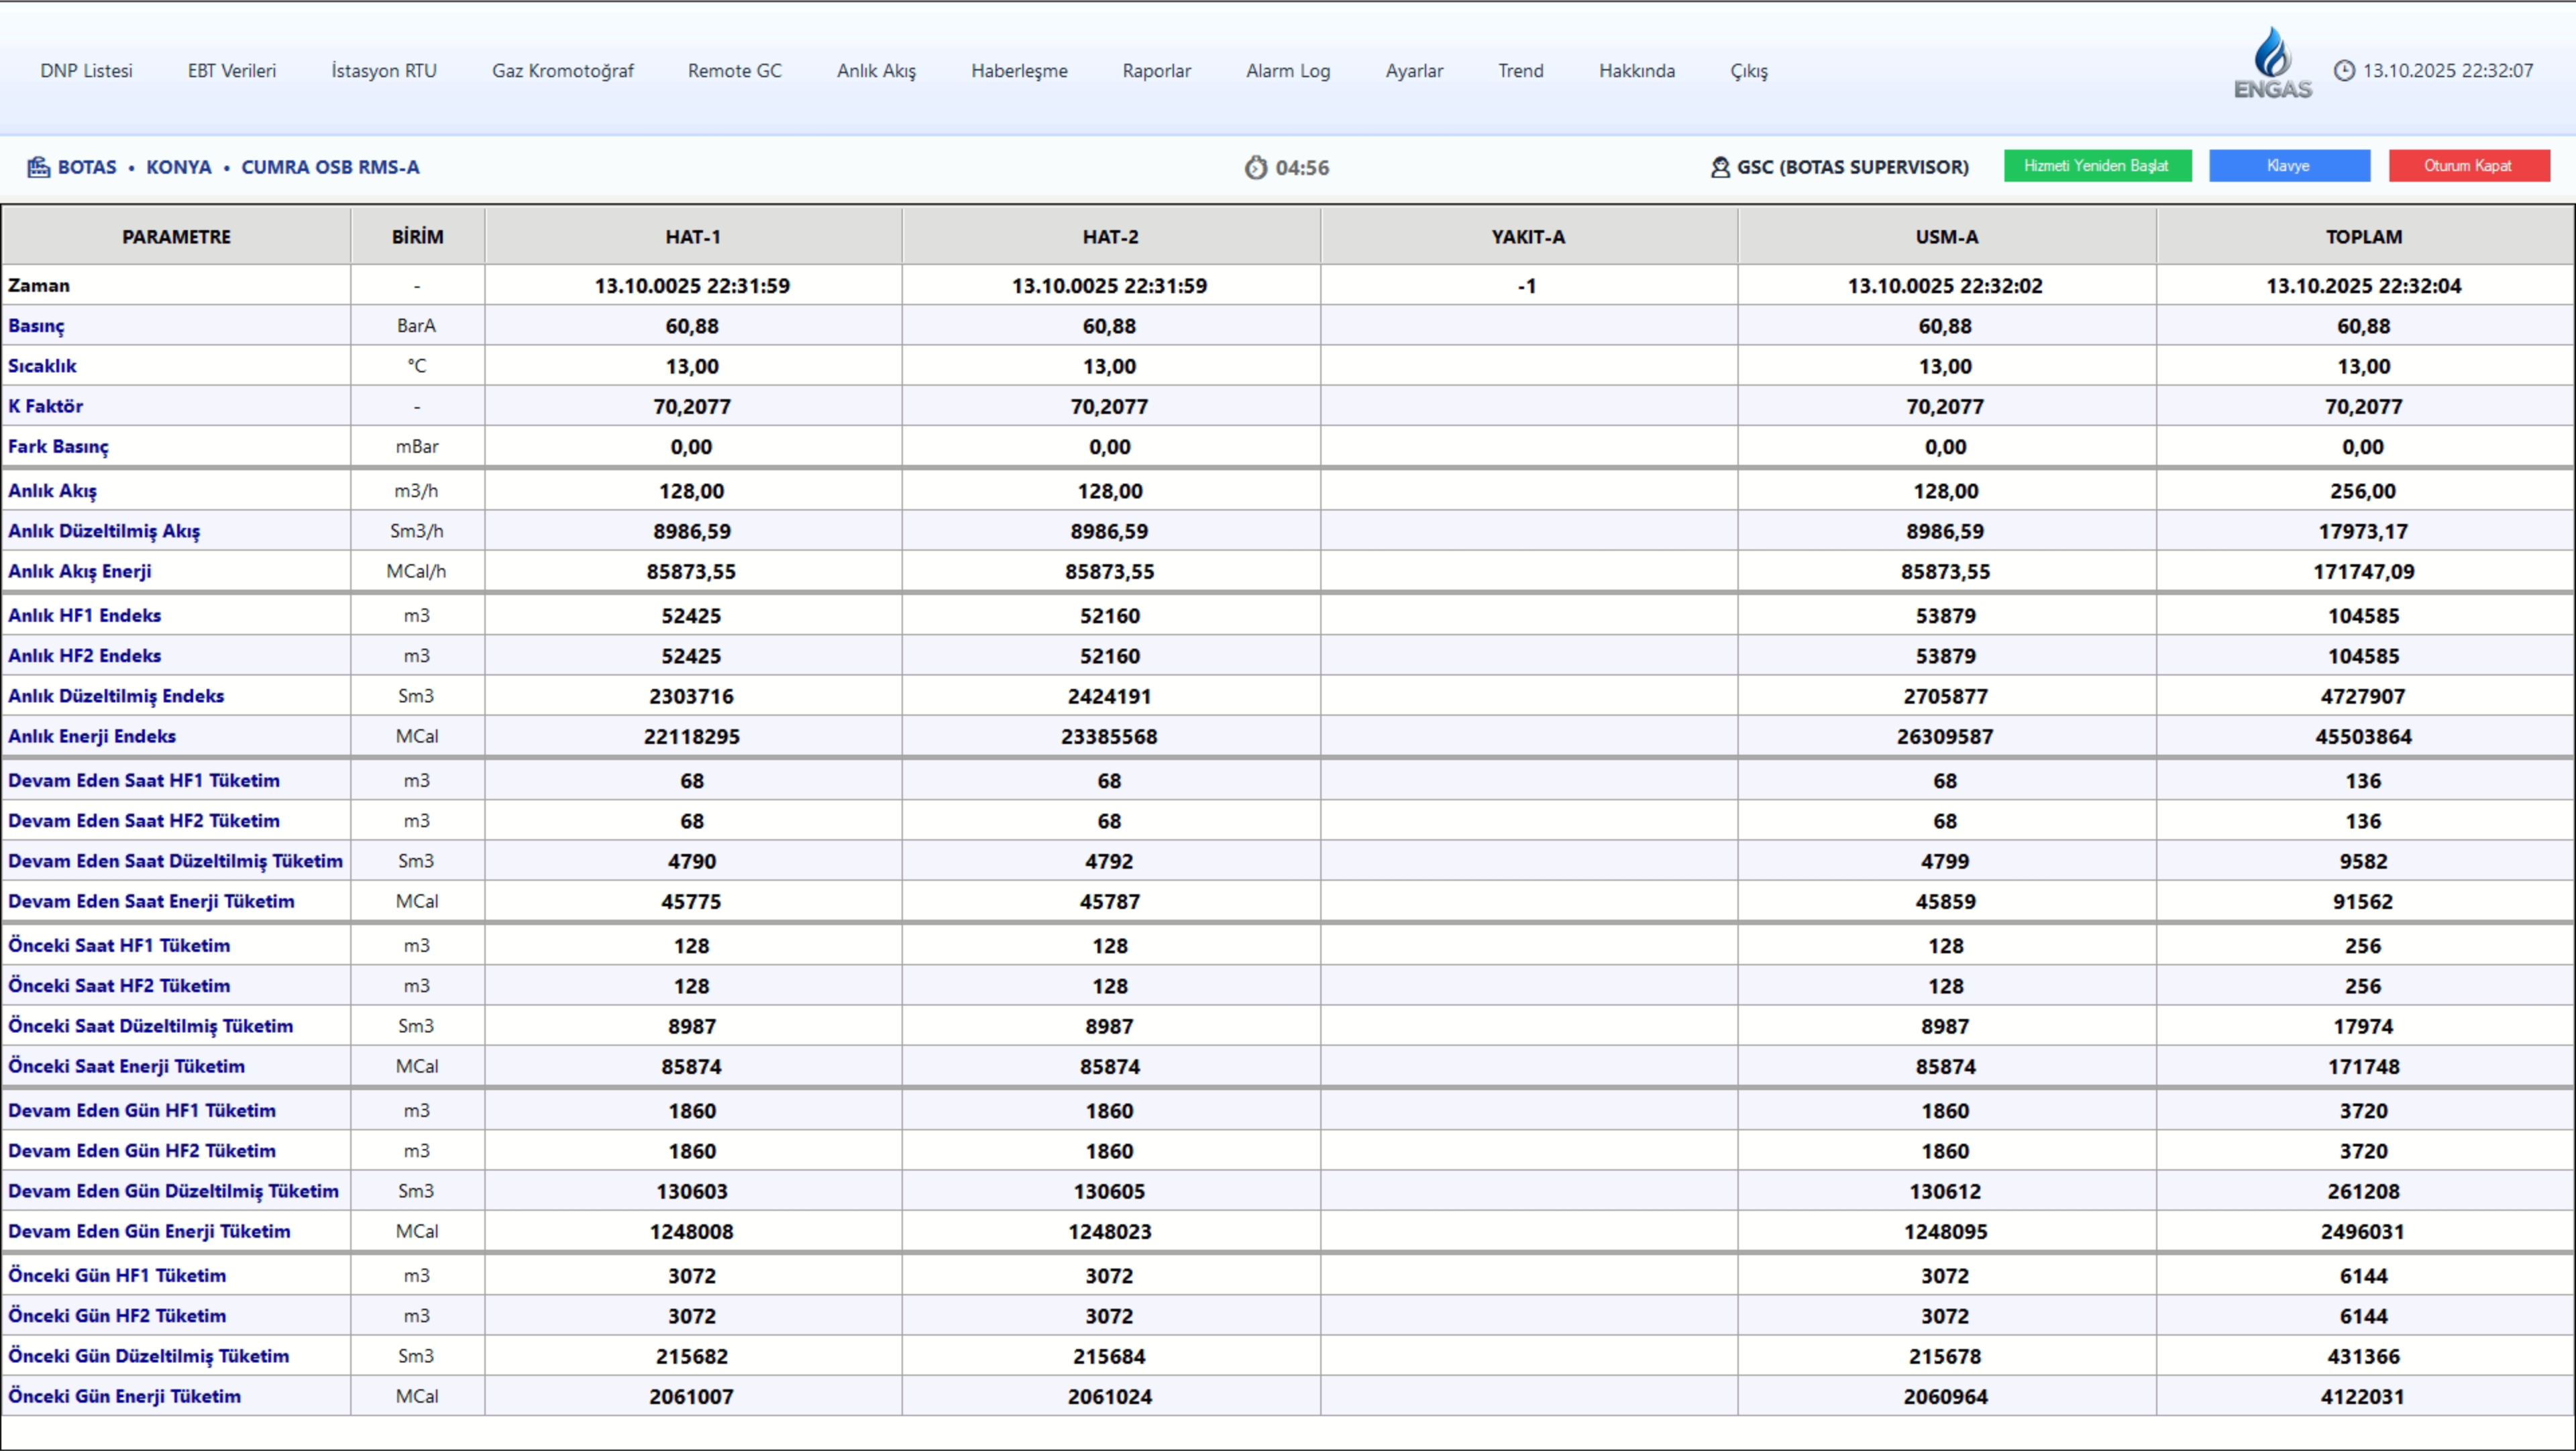Open the Trend menu item
2576x1451 pixels.
coord(1520,71)
